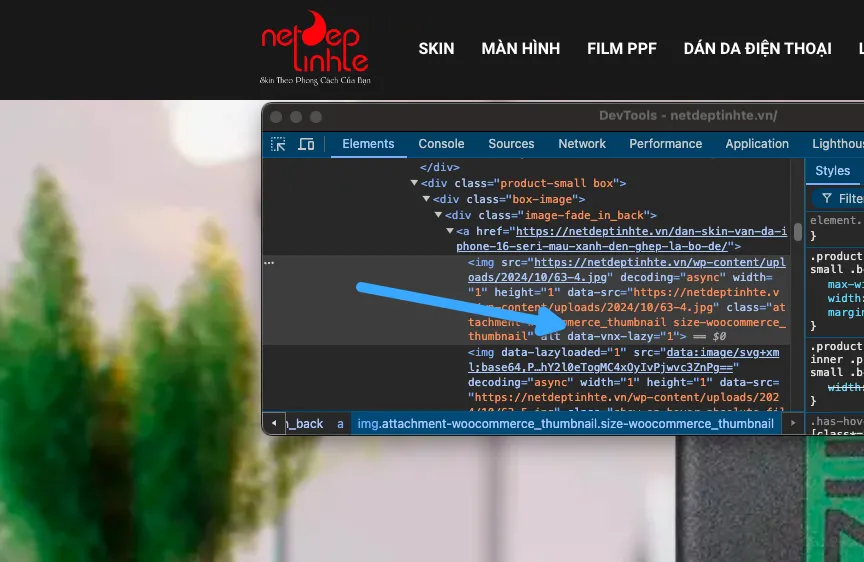The height and width of the screenshot is (562, 864).
Task: Switch to the Console tab
Action: (441, 144)
